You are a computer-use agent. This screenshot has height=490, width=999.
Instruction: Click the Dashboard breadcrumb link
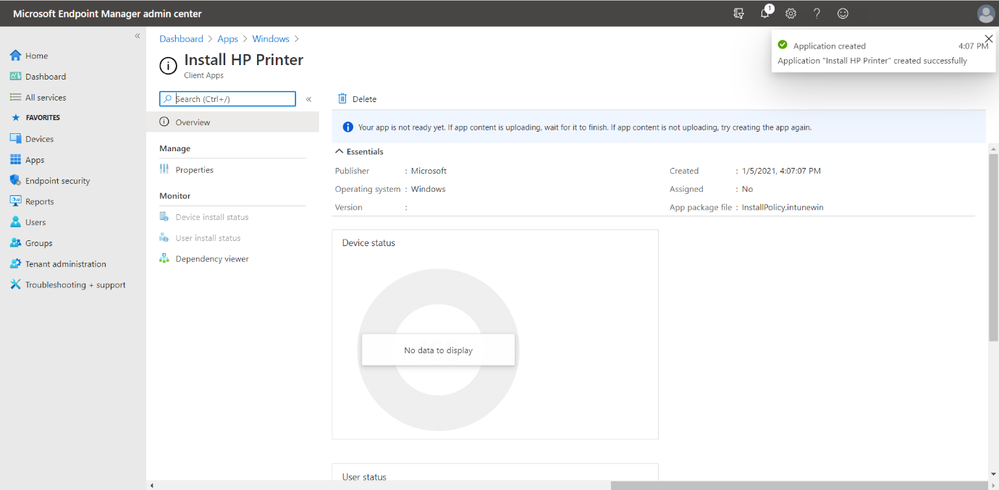coord(181,39)
